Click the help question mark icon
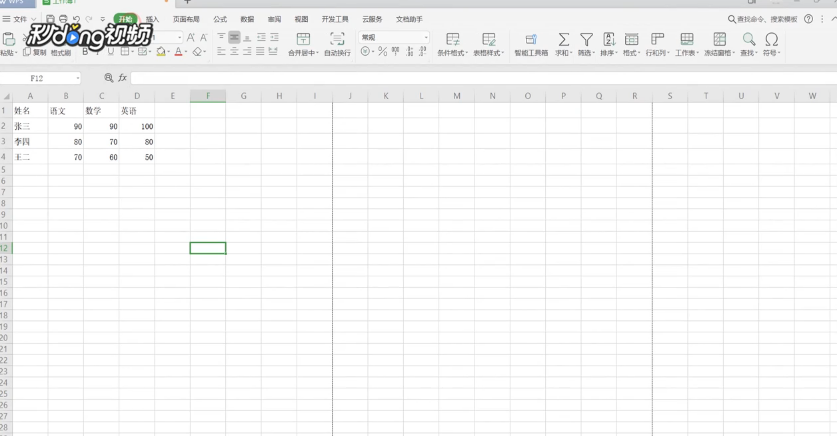Screen dimensions: 837x436 point(809,19)
